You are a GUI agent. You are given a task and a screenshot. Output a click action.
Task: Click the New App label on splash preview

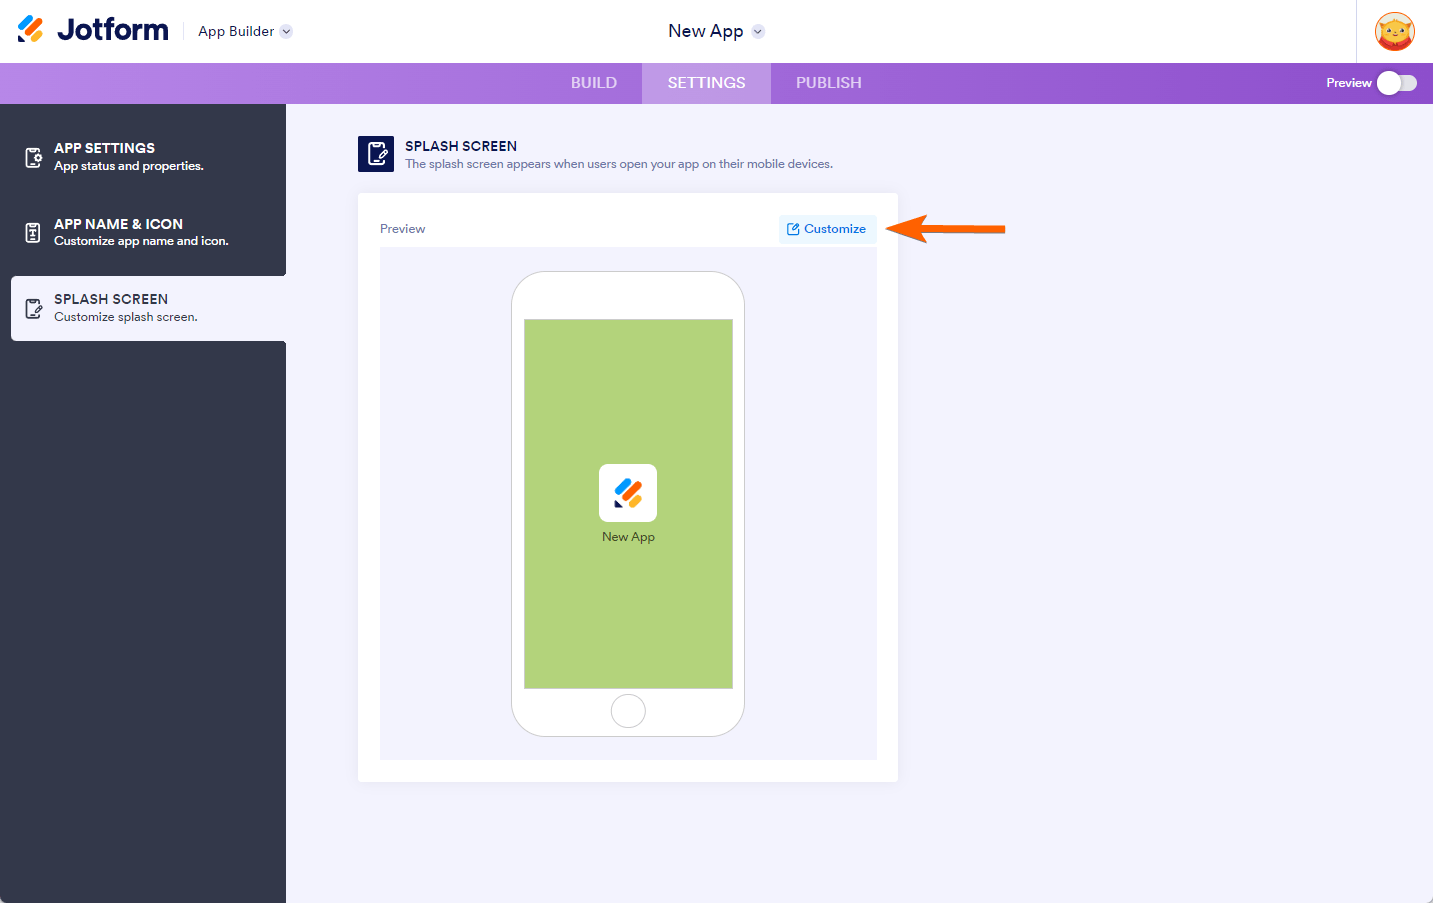[x=628, y=536]
